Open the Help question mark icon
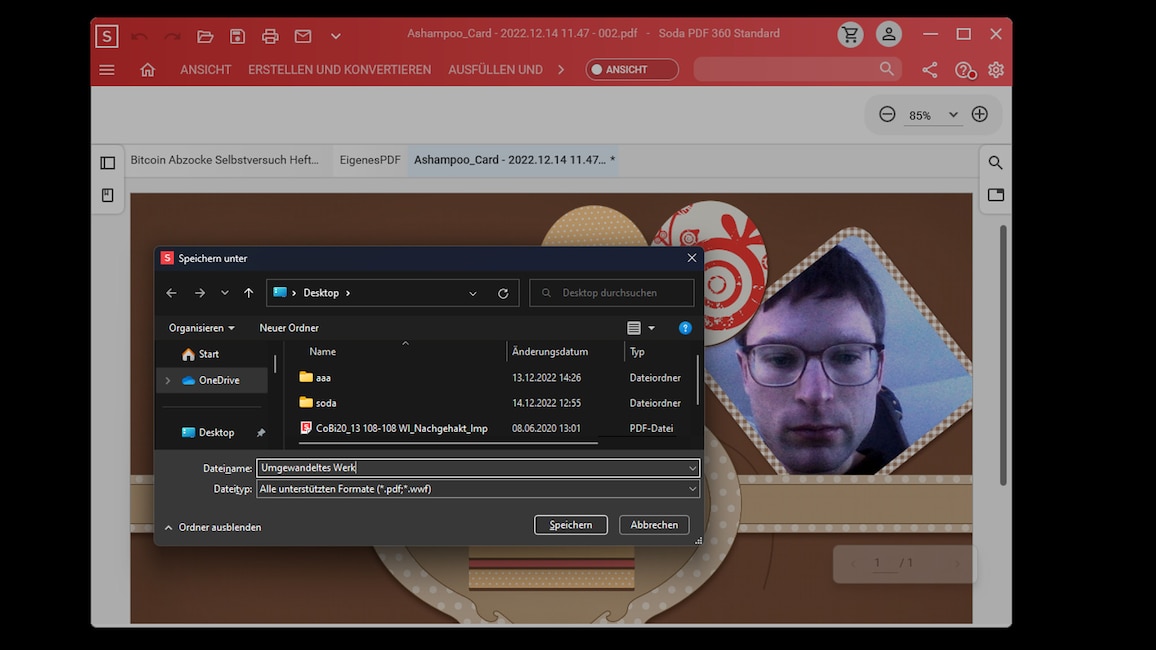This screenshot has height=650, width=1156. pos(964,70)
